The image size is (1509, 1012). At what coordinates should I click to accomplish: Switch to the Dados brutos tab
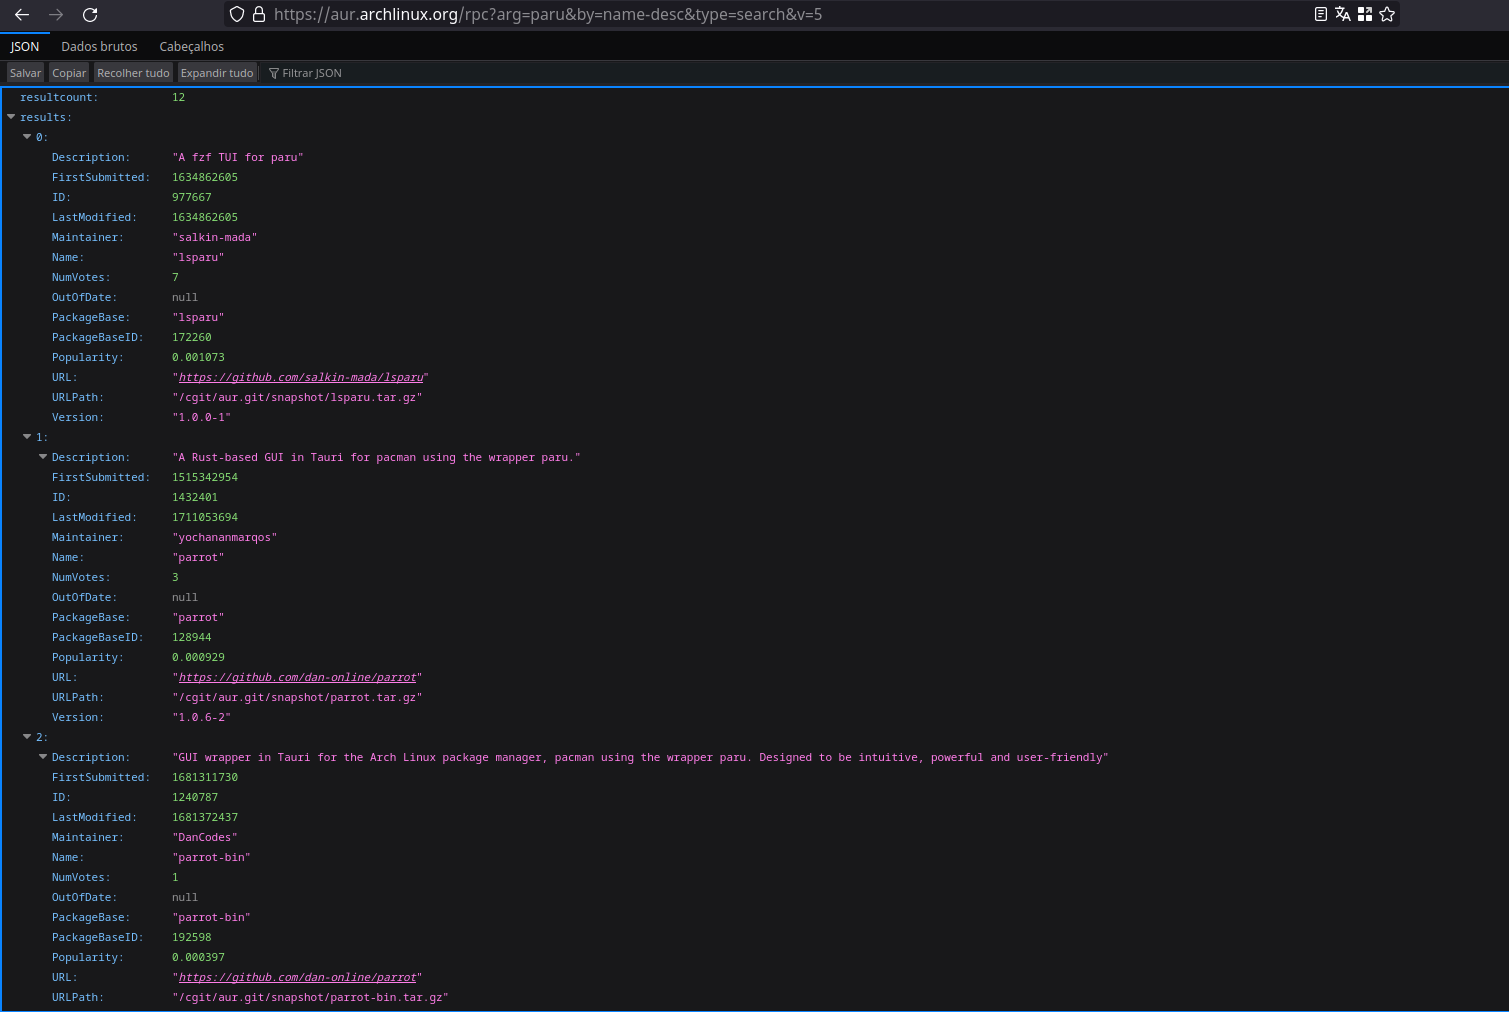tap(99, 46)
